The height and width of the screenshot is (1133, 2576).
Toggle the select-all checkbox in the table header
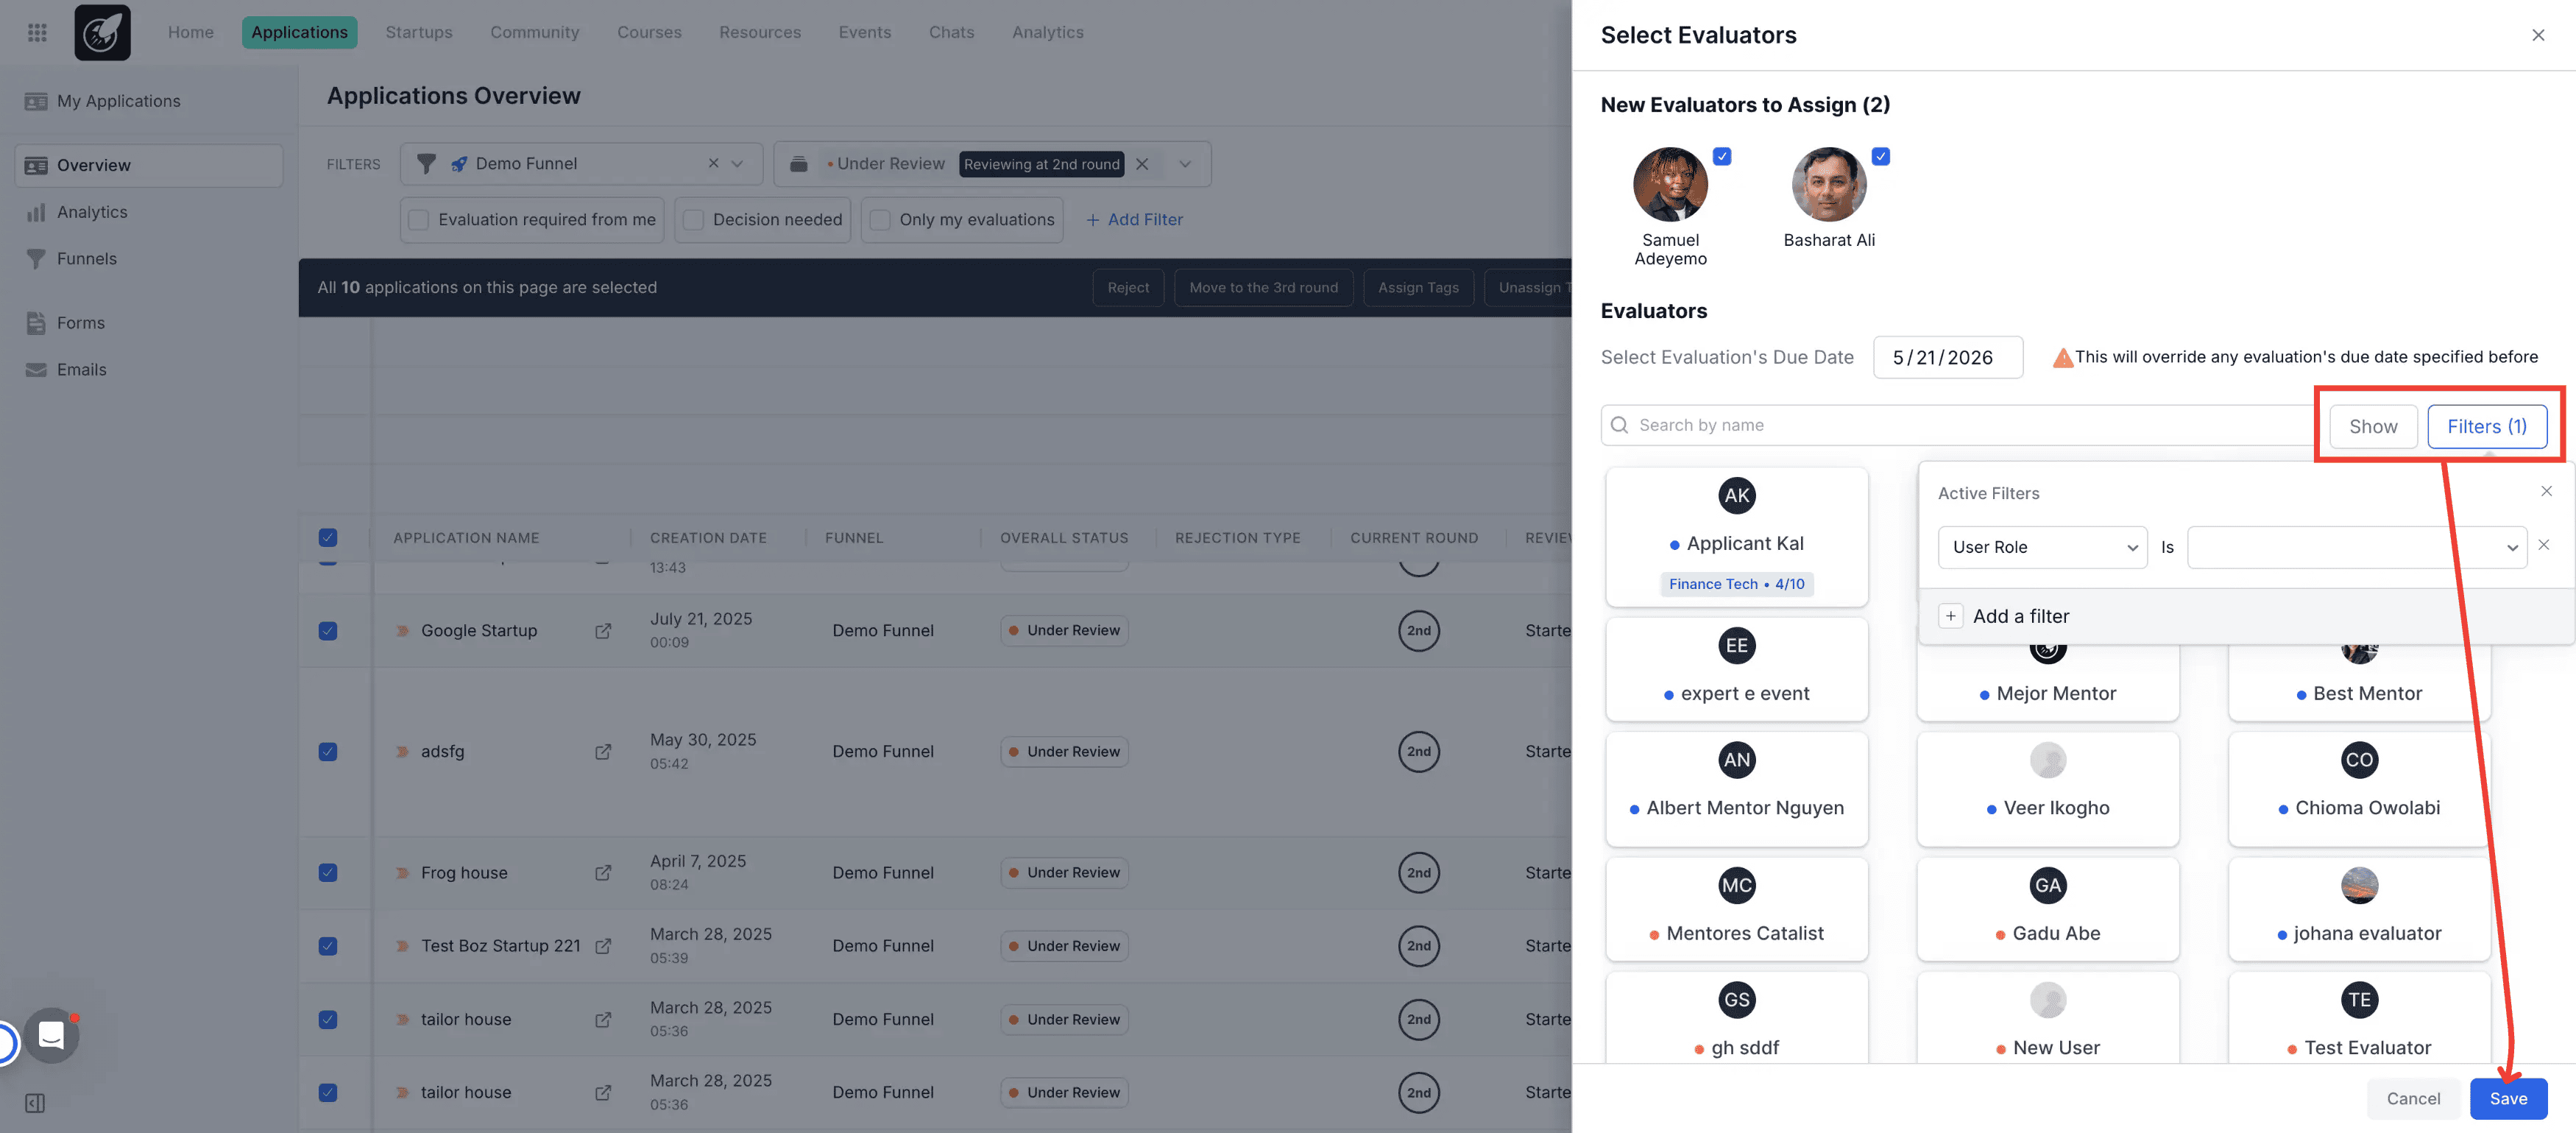pyautogui.click(x=328, y=538)
